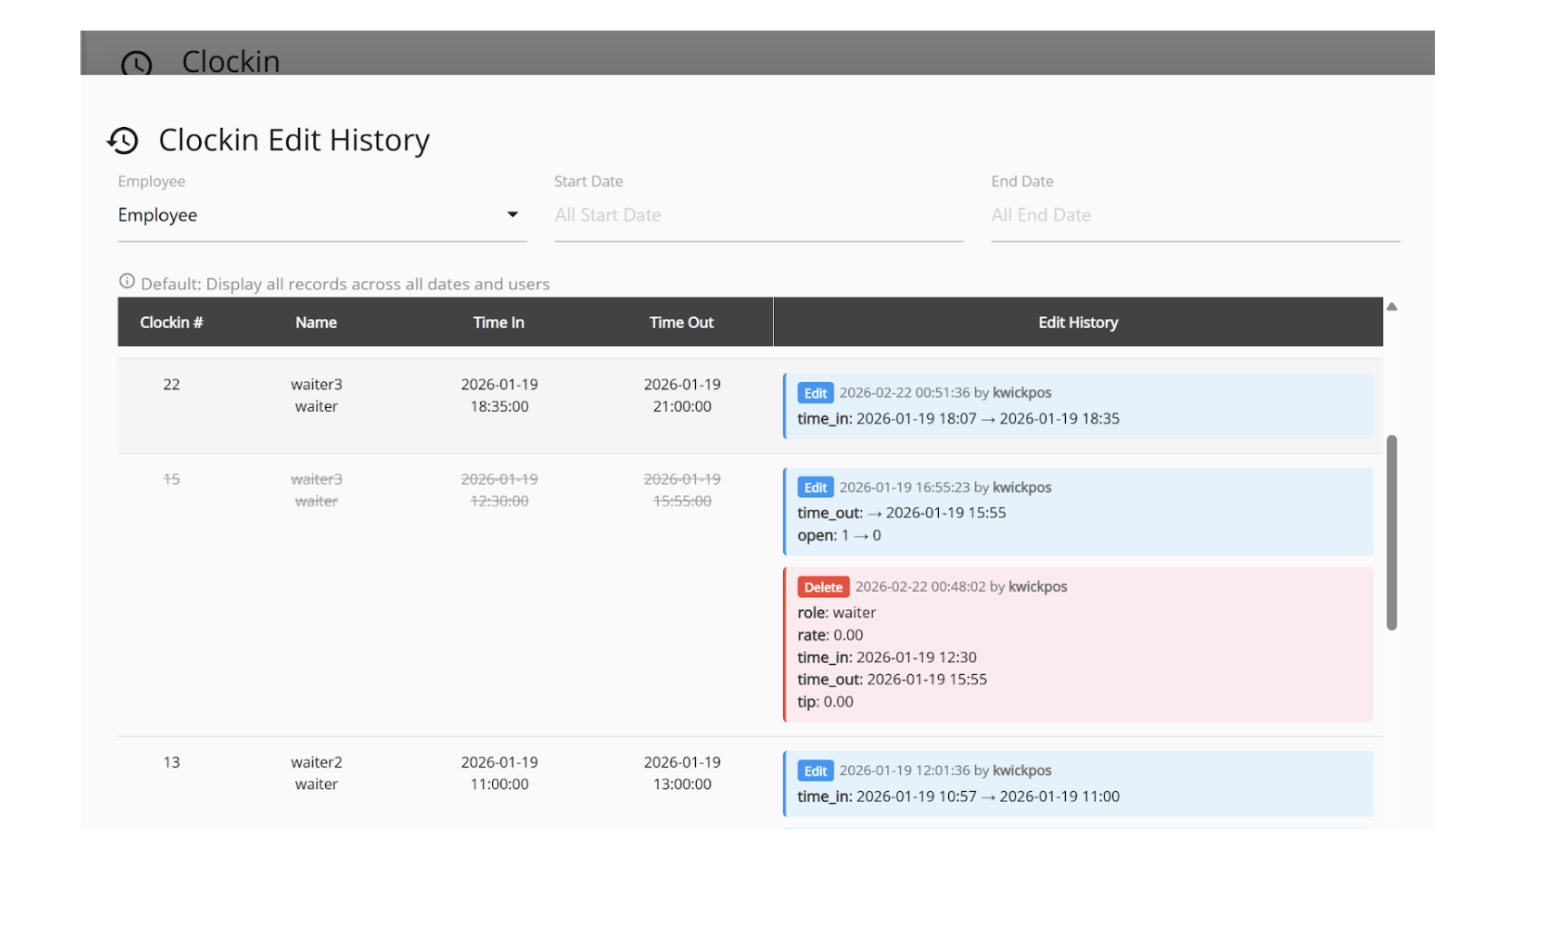Click the '2026-01-19 16:55:23 by kwickpos' timestamp
The image size is (1554, 942).
click(945, 488)
